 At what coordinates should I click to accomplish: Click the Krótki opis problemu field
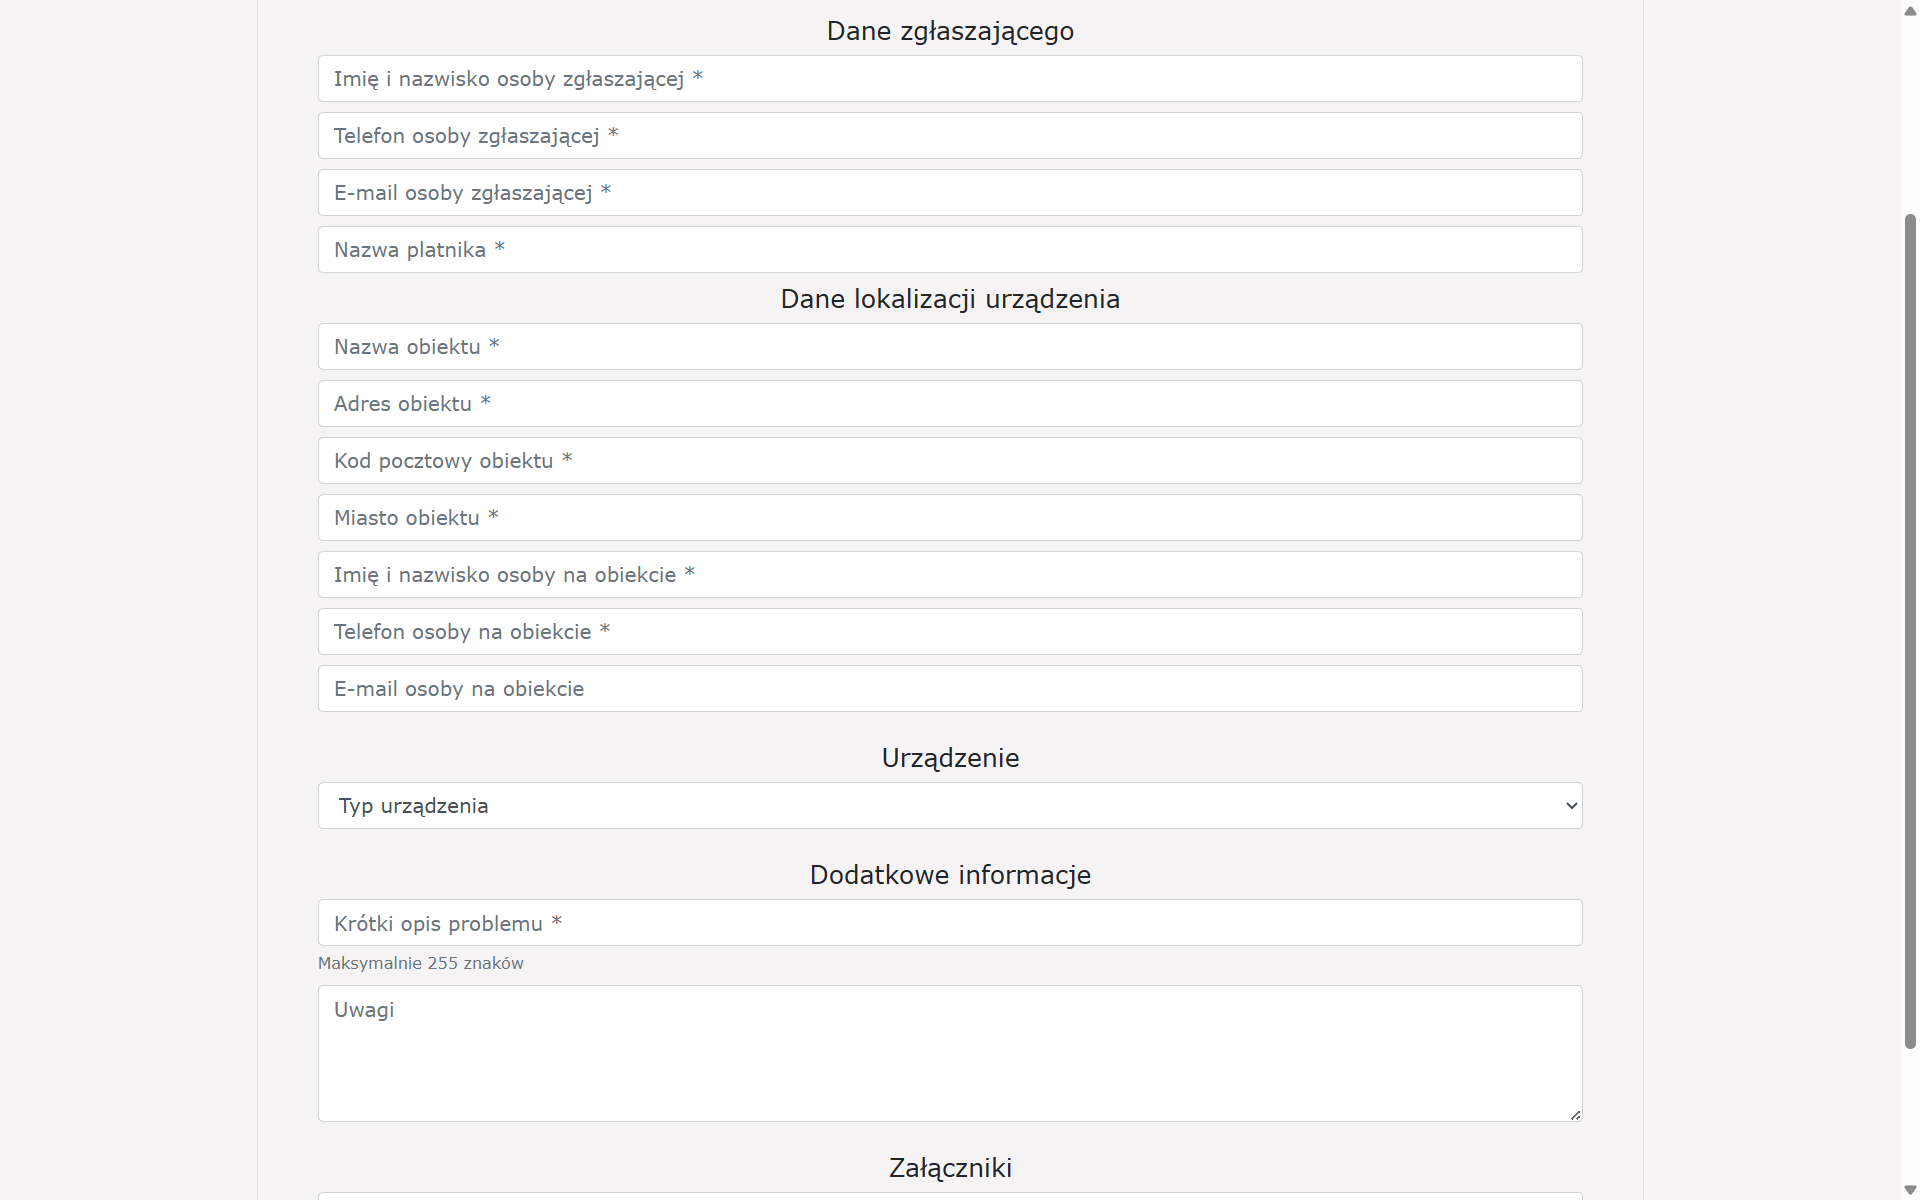pos(950,923)
